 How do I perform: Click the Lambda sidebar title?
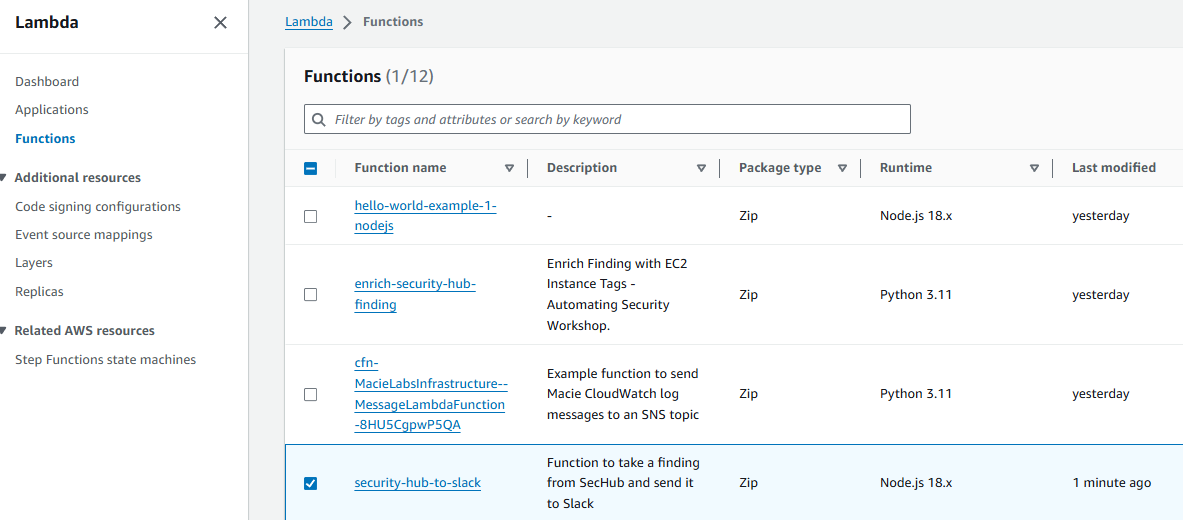point(47,23)
